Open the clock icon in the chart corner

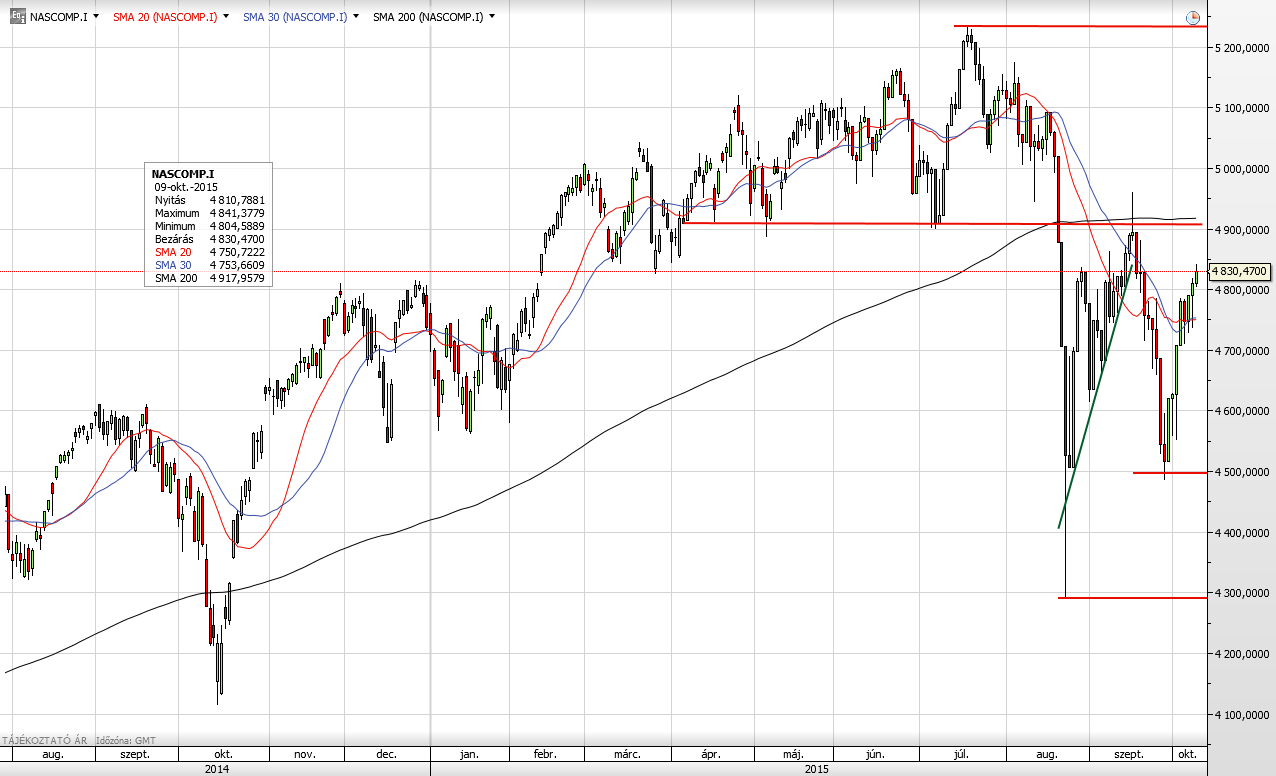1193,18
